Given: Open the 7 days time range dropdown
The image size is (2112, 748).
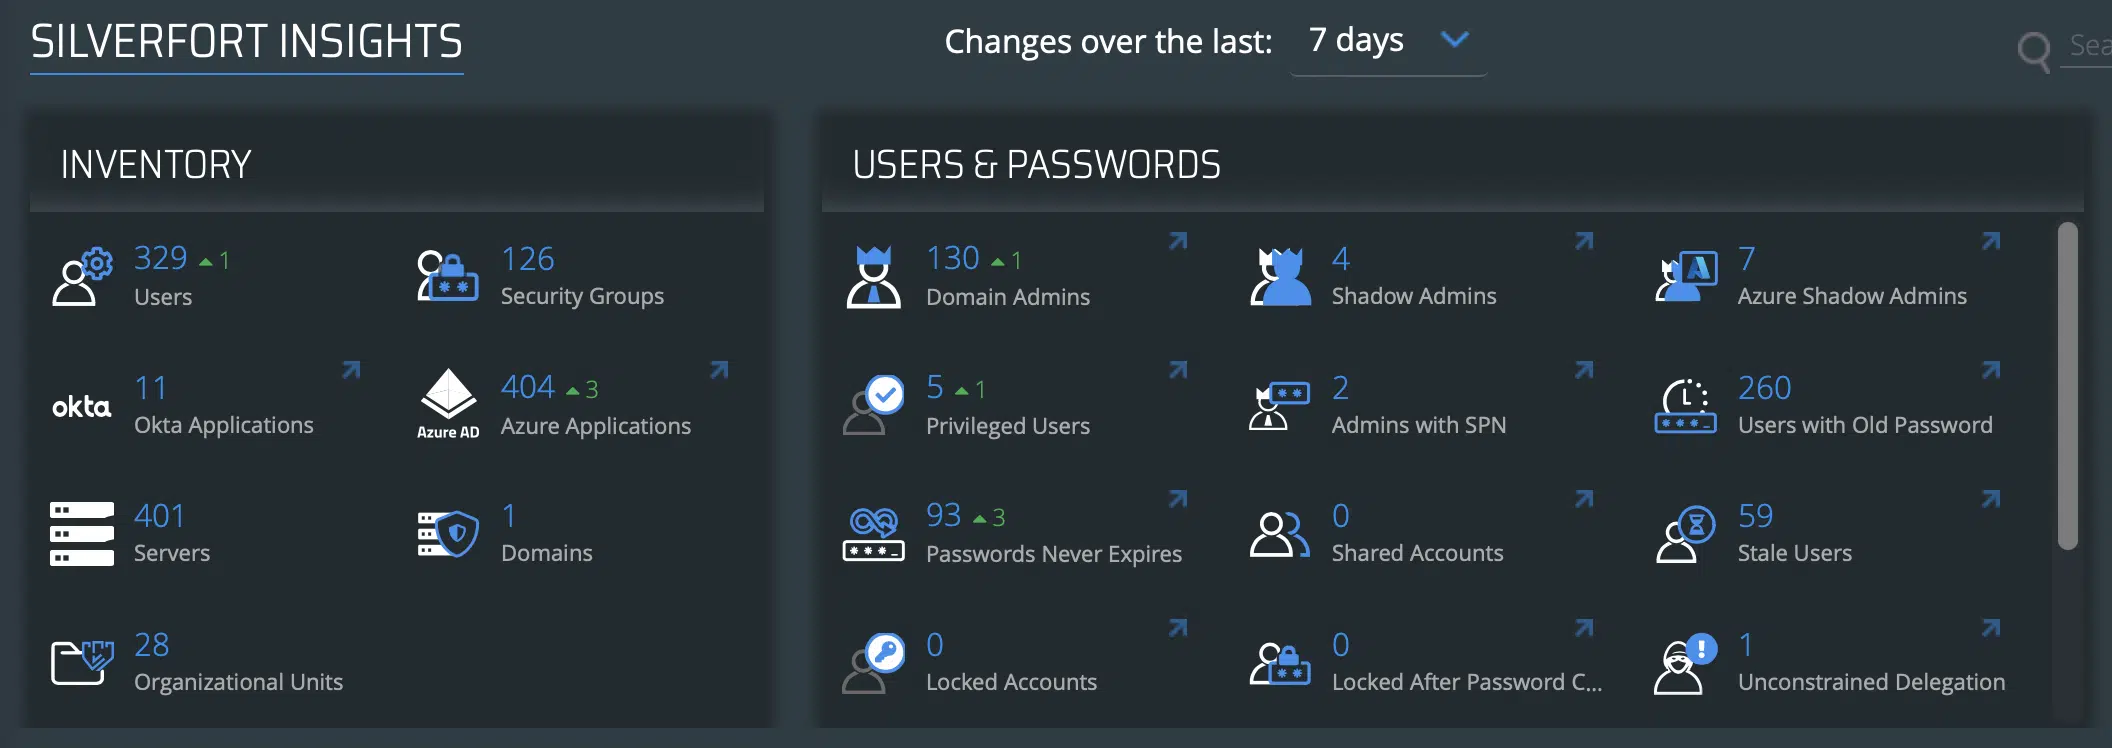Looking at the screenshot, I should (x=1387, y=42).
